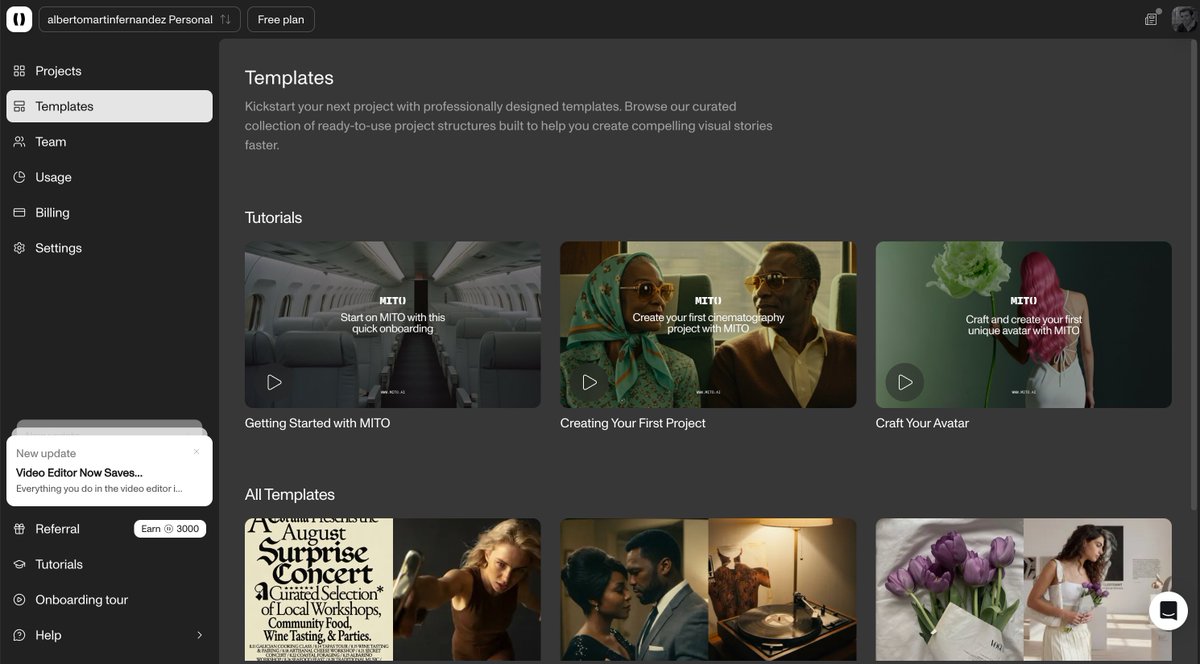Select Templates in sidebar
The height and width of the screenshot is (664, 1200).
click(x=109, y=106)
